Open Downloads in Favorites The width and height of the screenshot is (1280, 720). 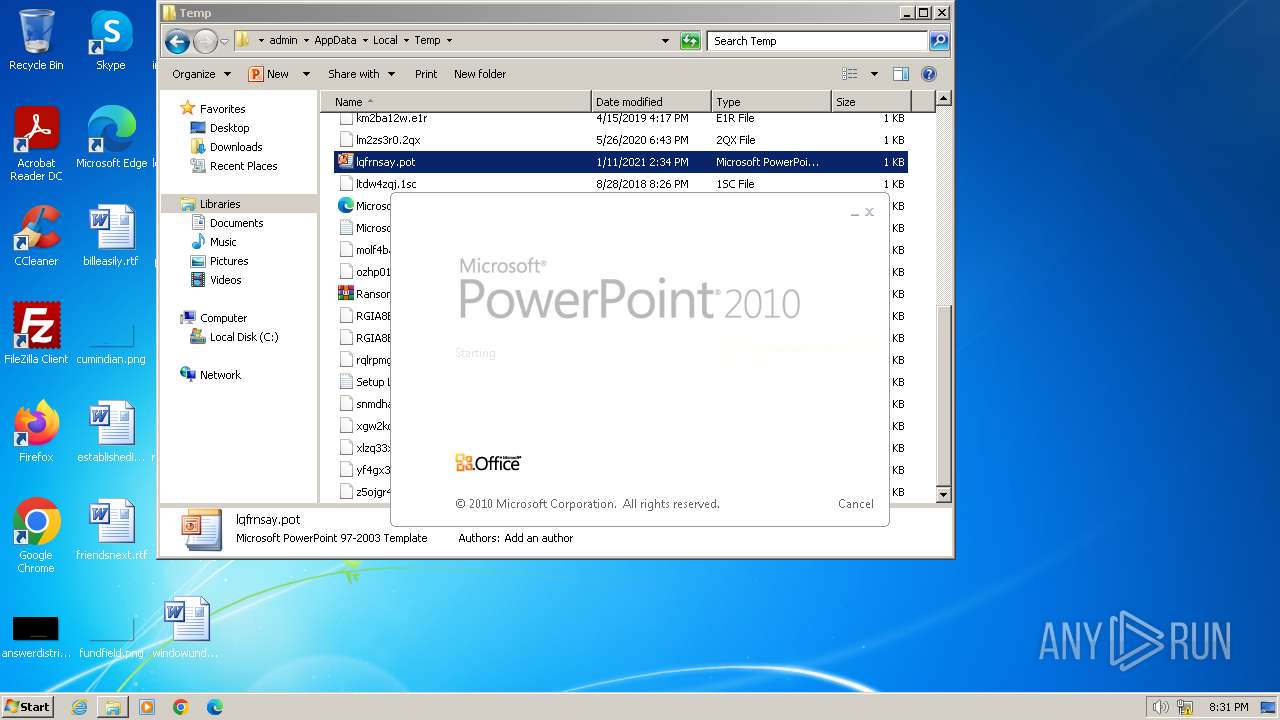236,147
